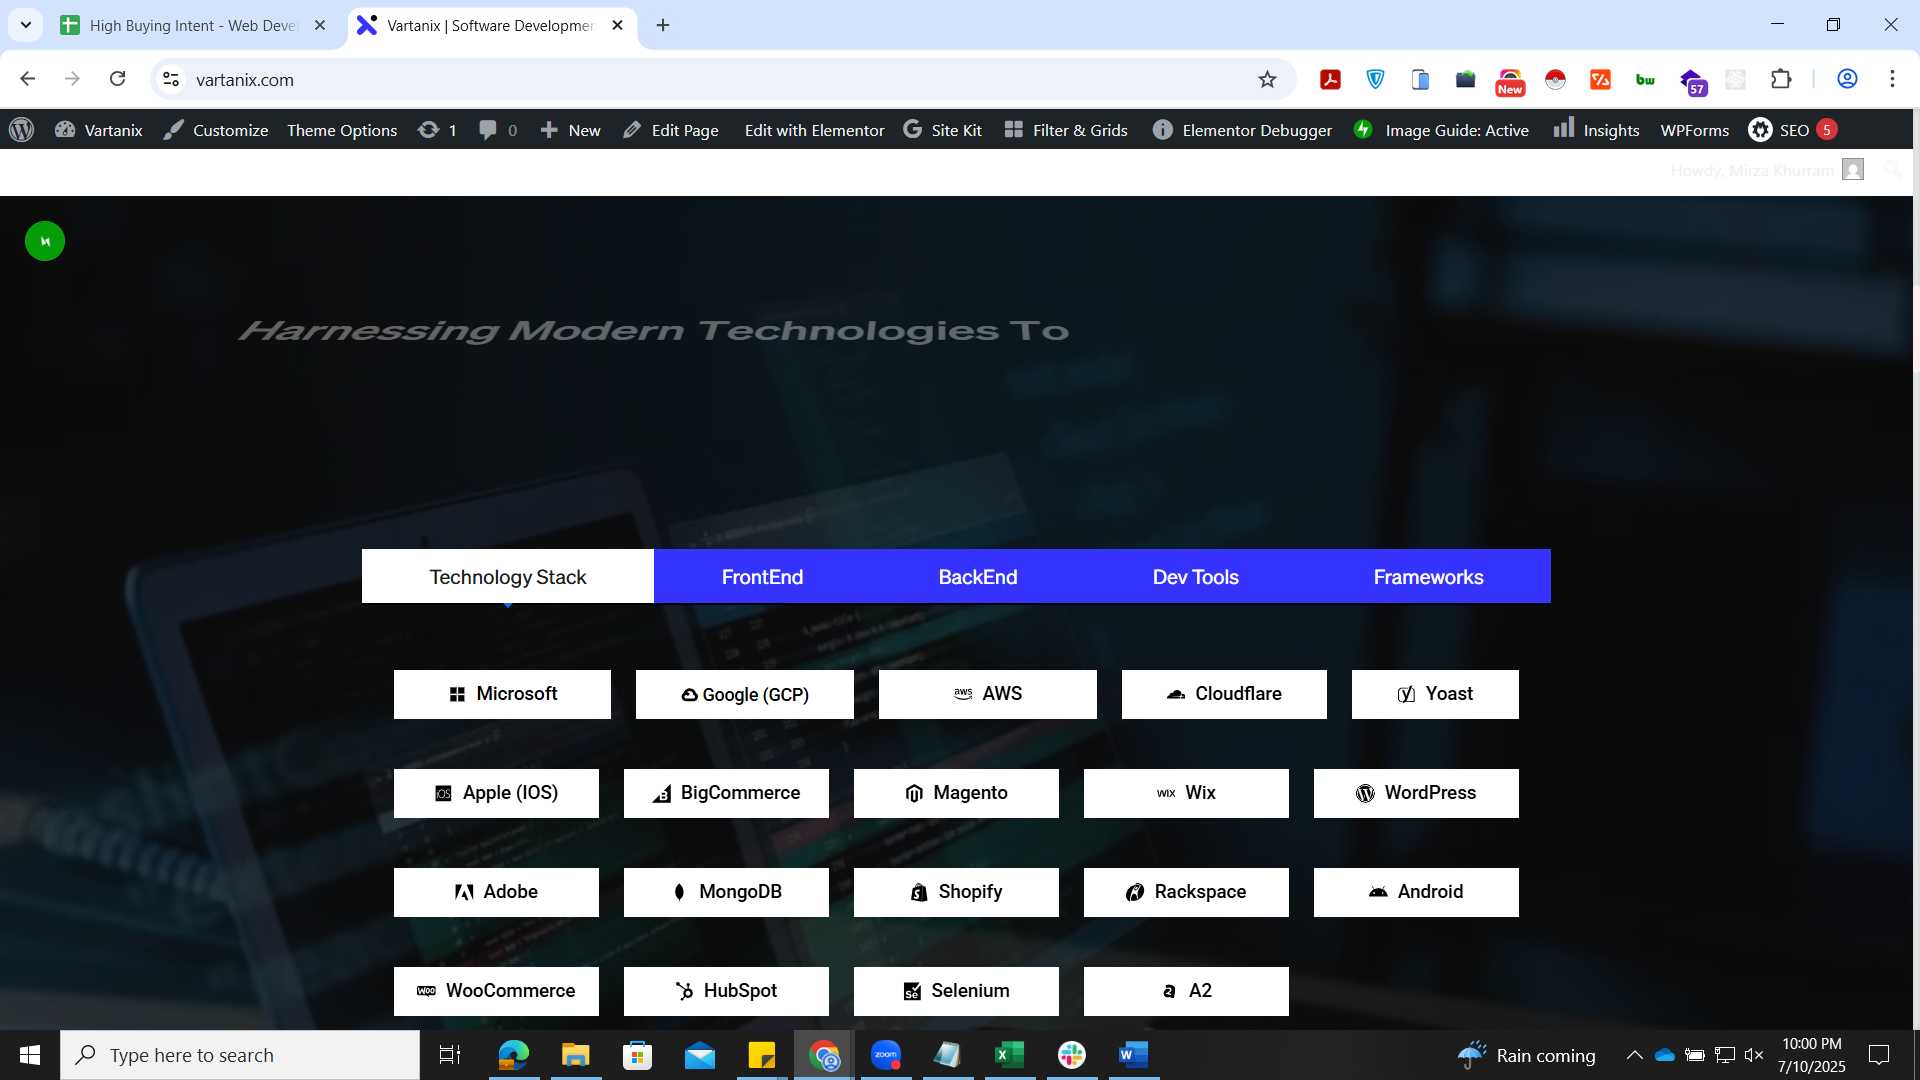This screenshot has width=1920, height=1080.
Task: Click the MongoDB button
Action: [x=726, y=892]
